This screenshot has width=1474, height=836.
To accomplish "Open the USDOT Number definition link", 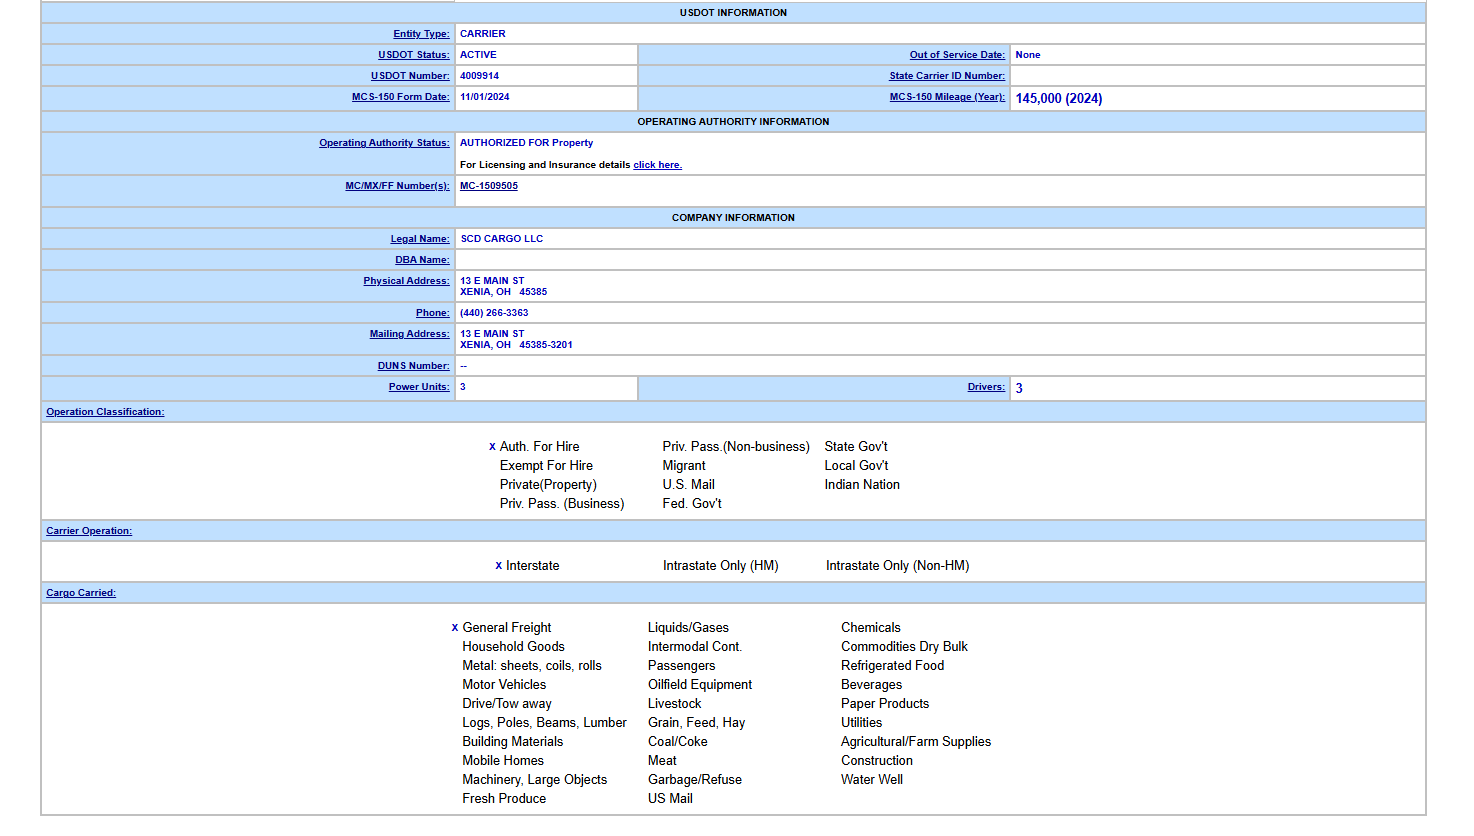I will click(x=410, y=76).
